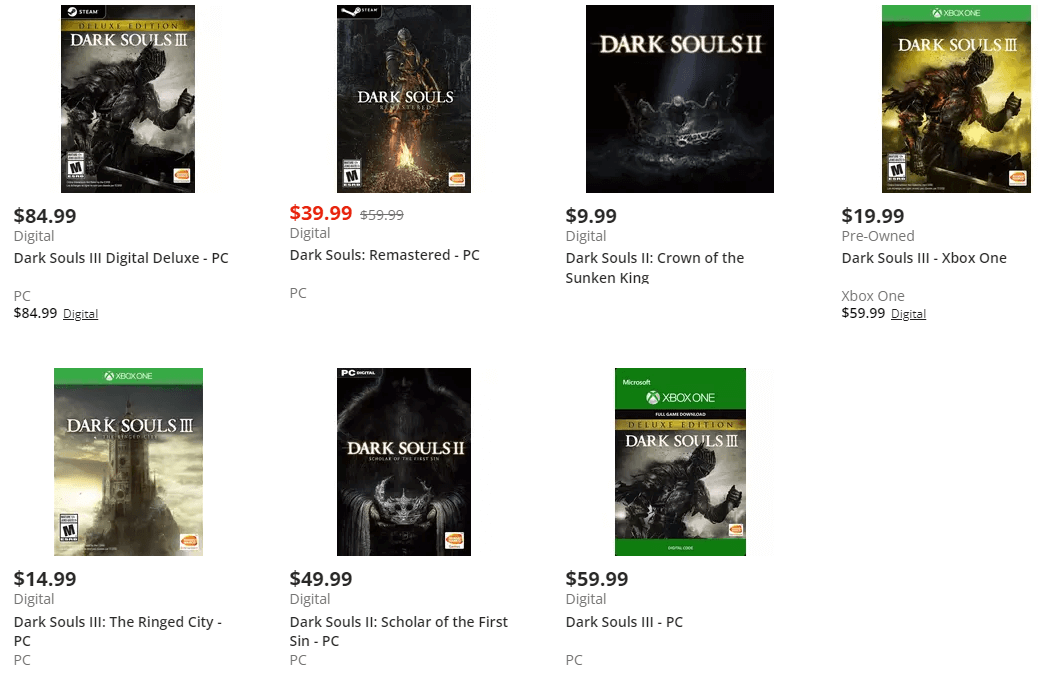Screen dimensions: 1038x673
Task: Open Dark Souls Remastered cover art
Action: 403,98
